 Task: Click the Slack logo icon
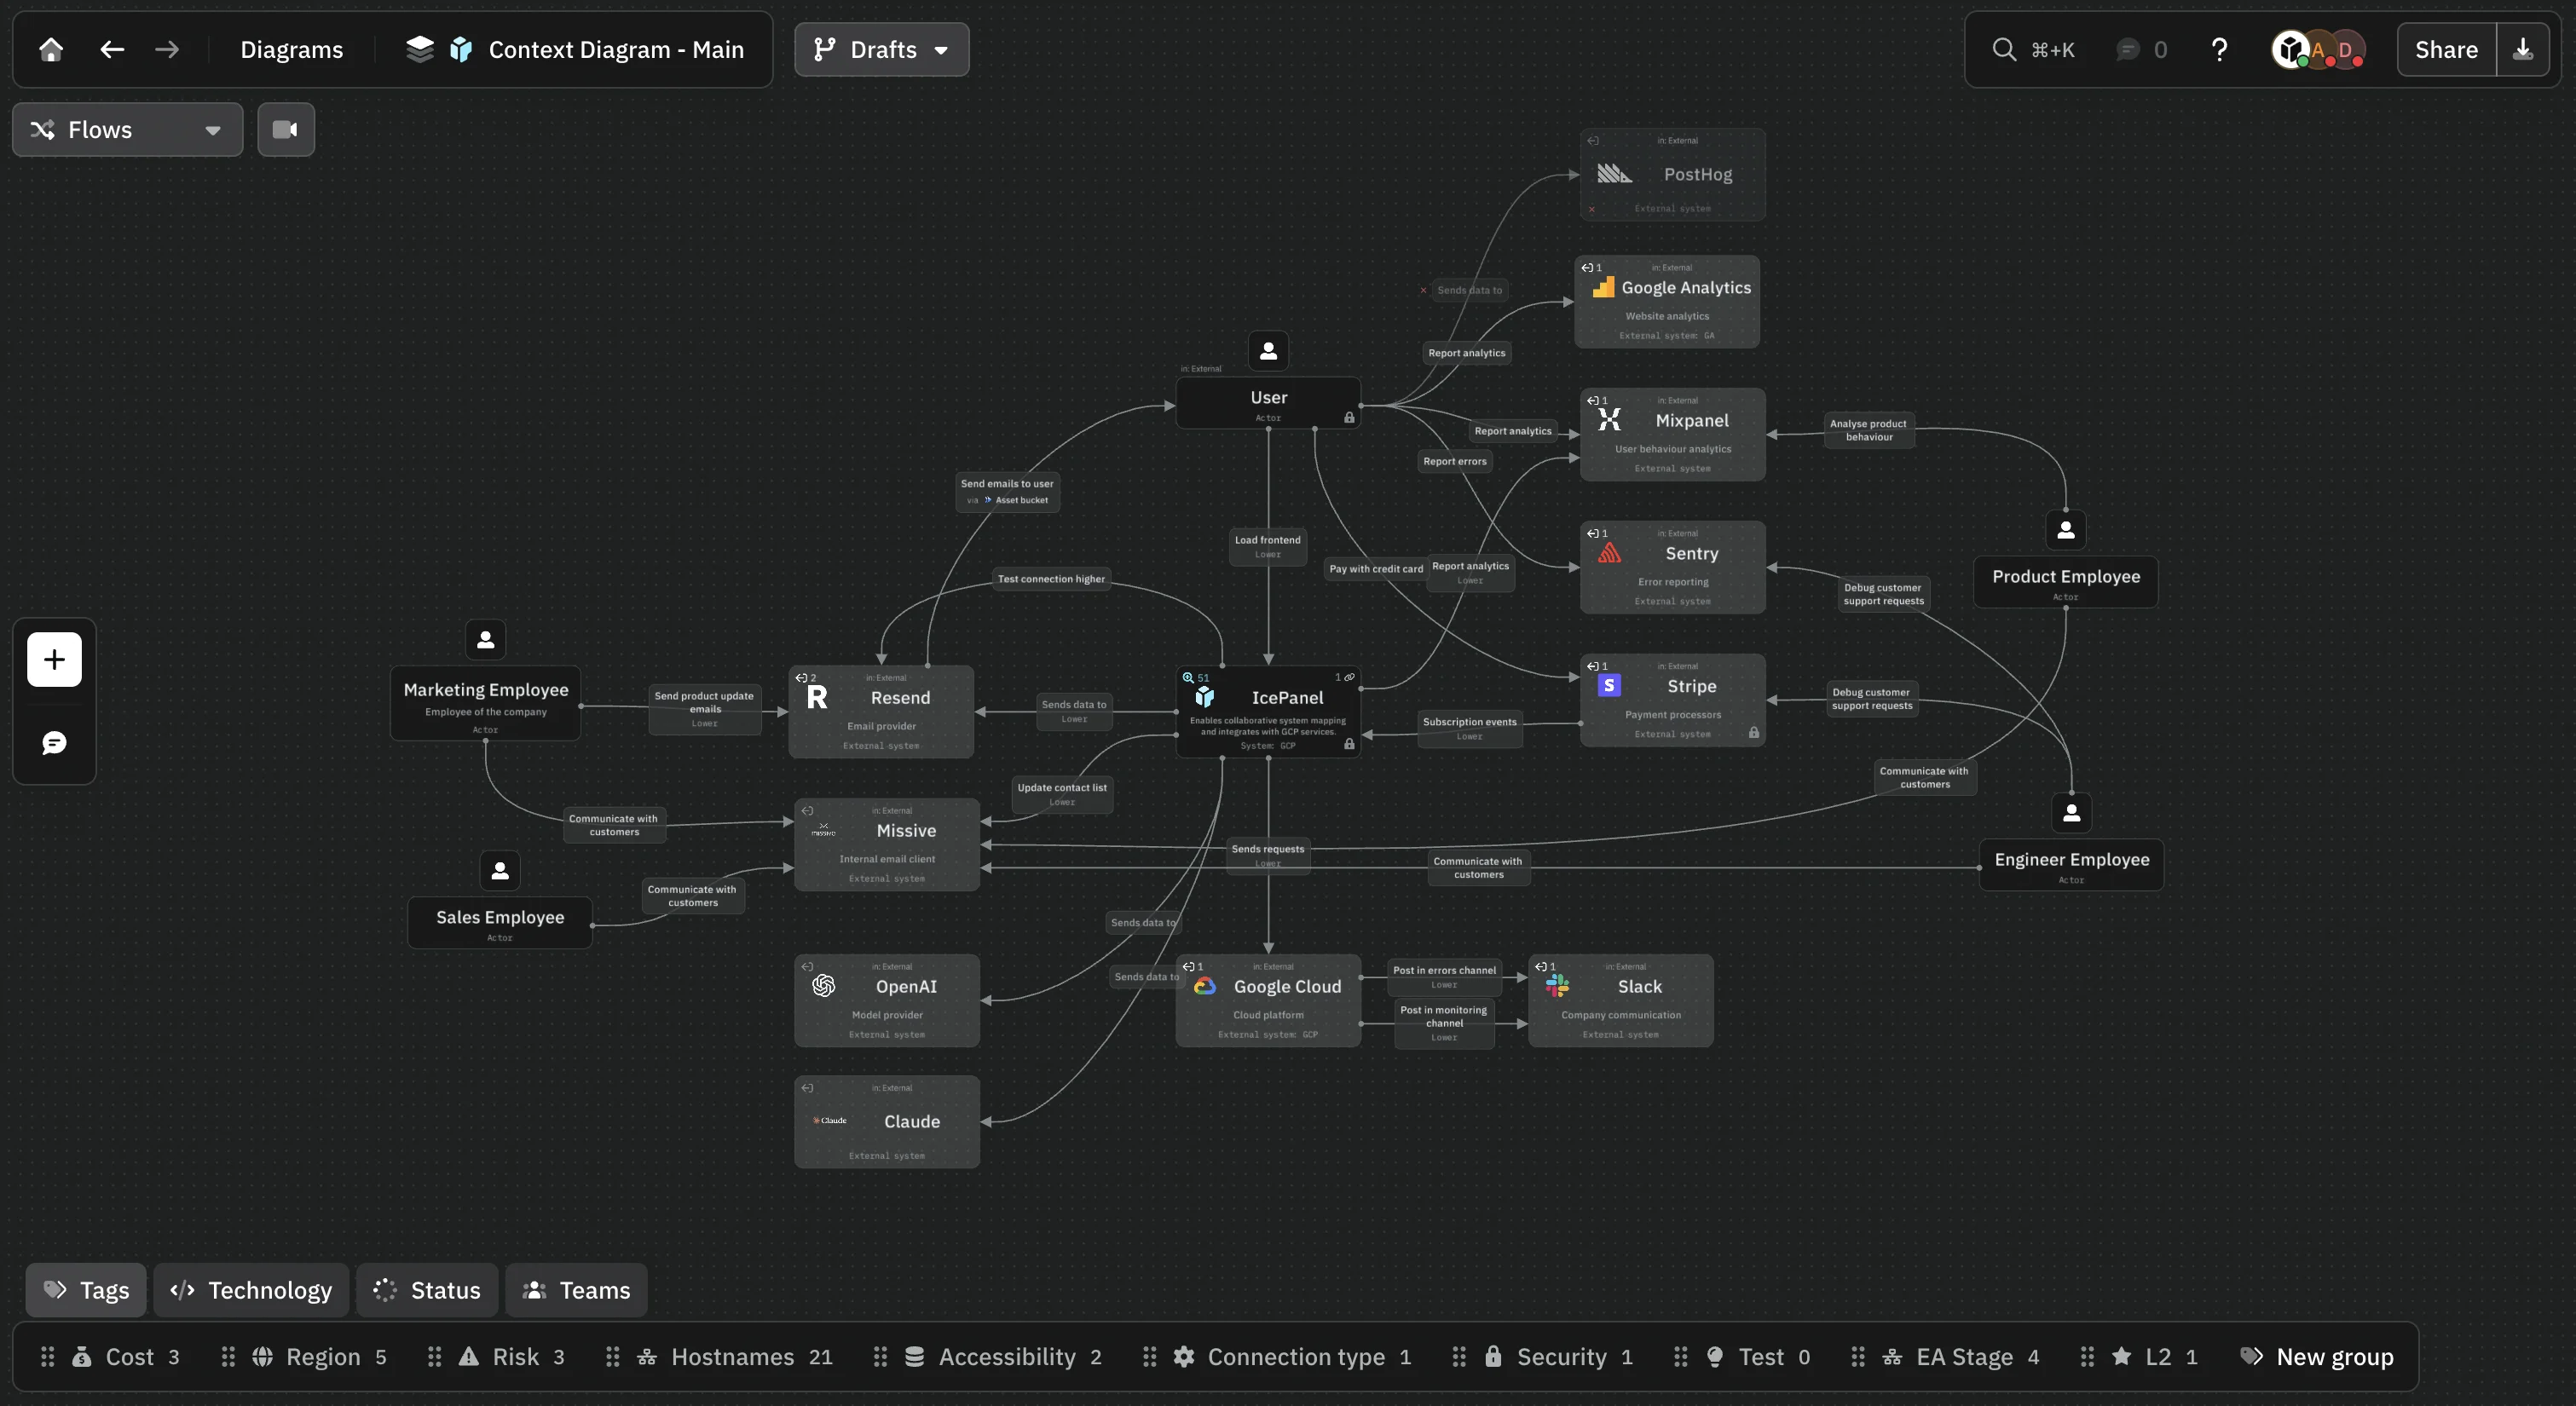1558,986
